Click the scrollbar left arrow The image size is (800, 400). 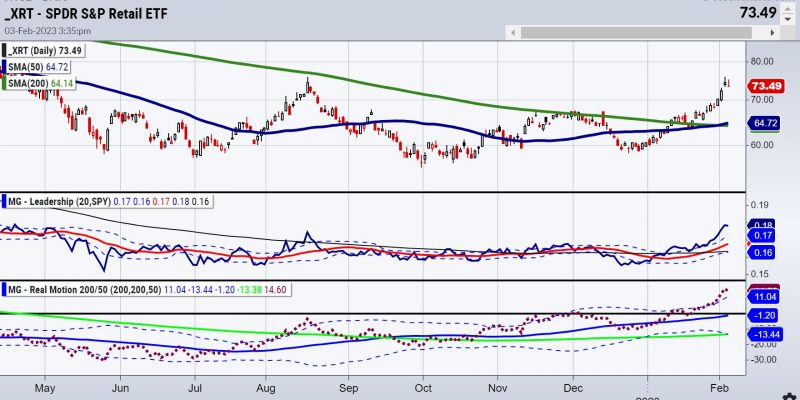(512, 33)
